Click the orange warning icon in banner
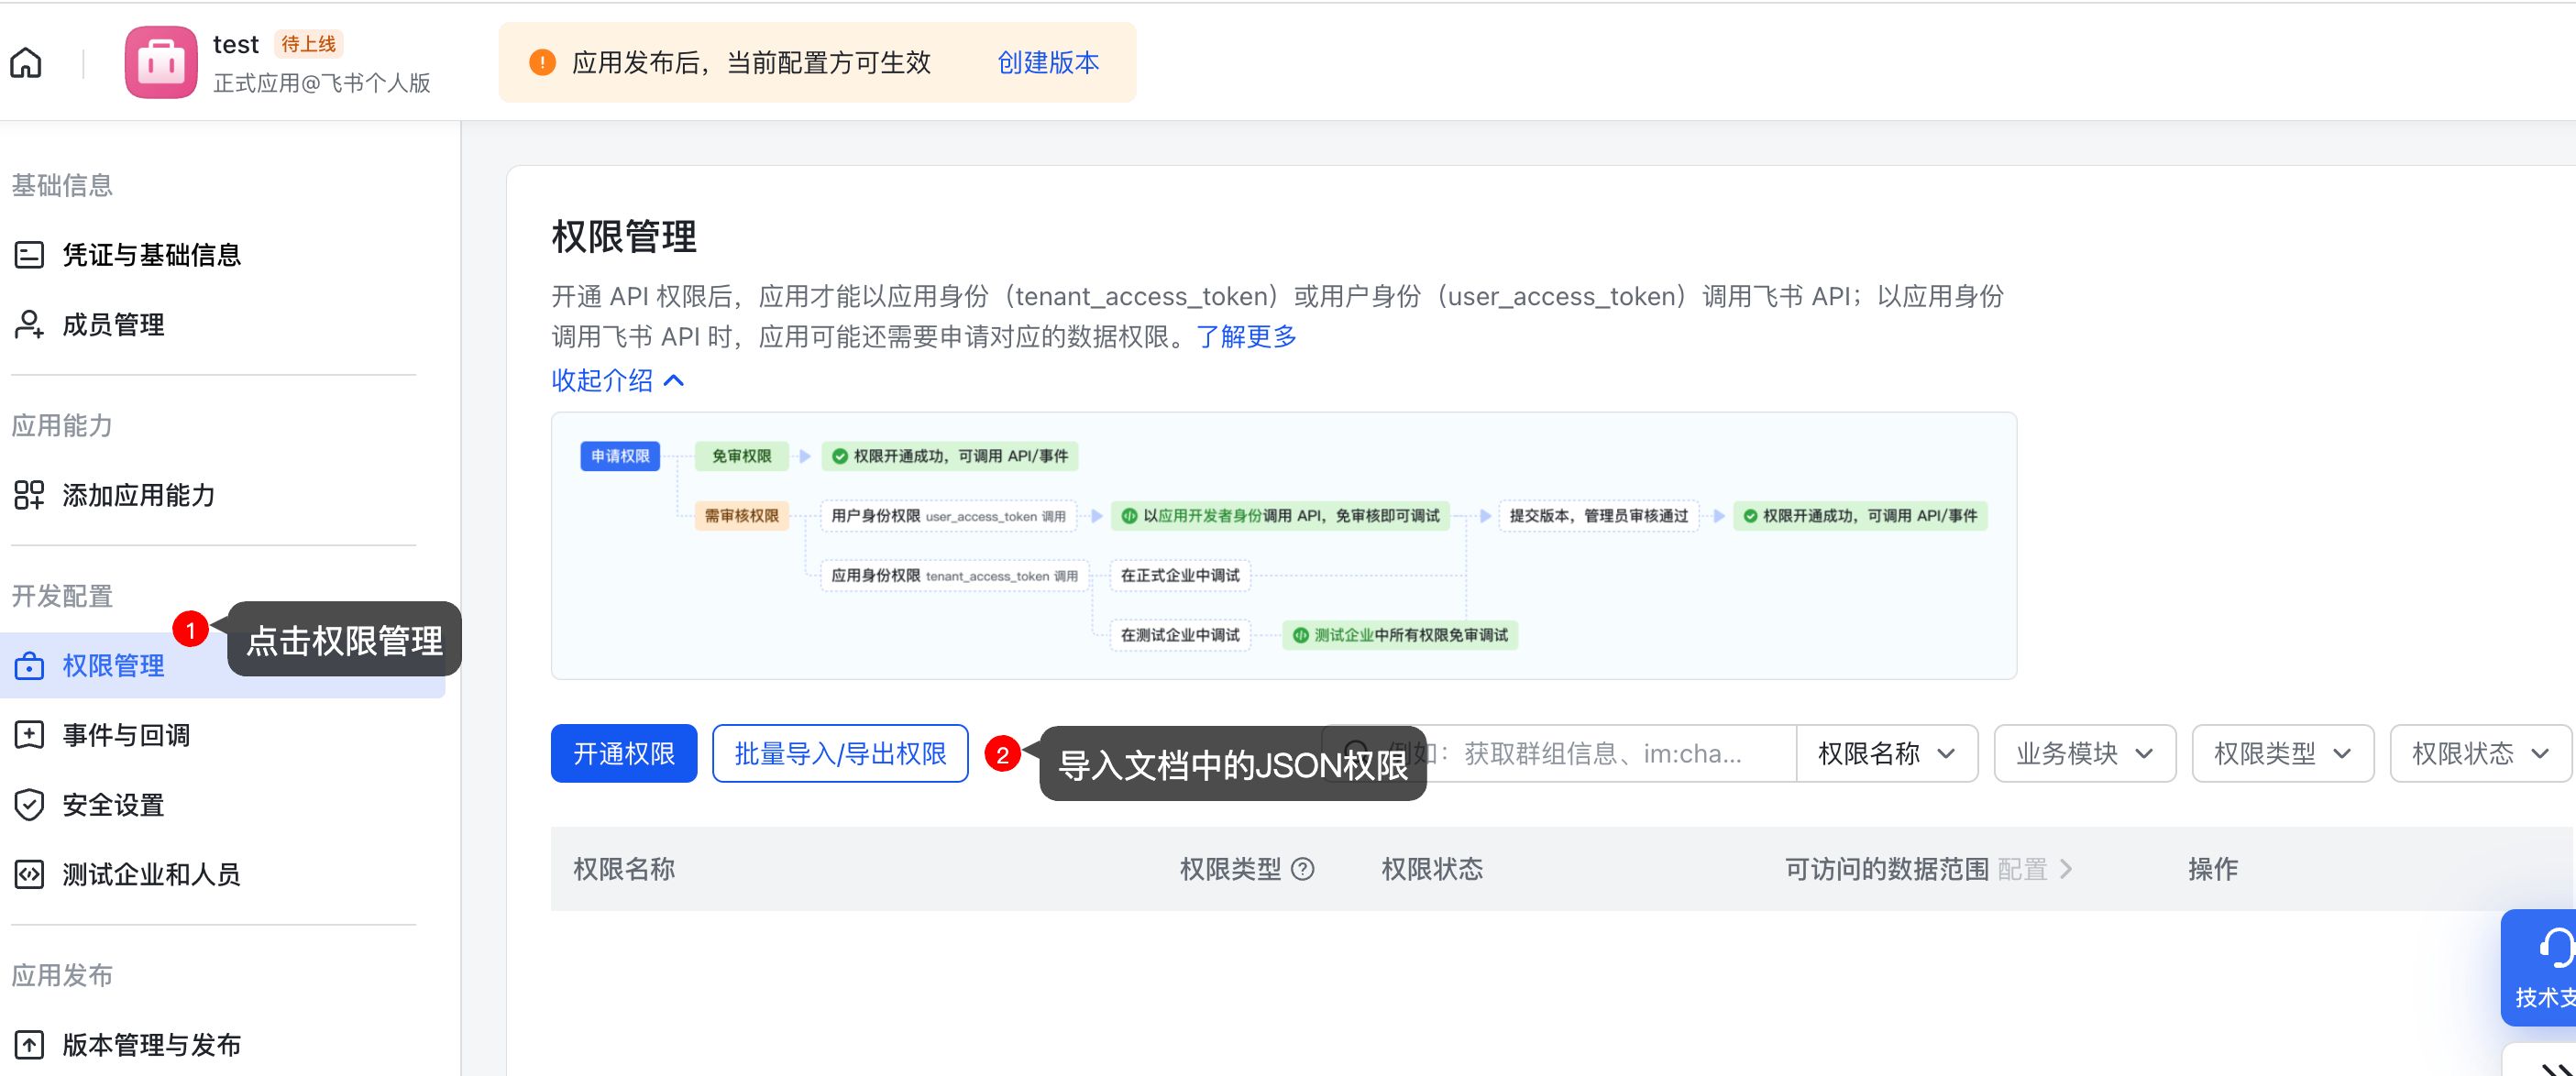 [542, 62]
